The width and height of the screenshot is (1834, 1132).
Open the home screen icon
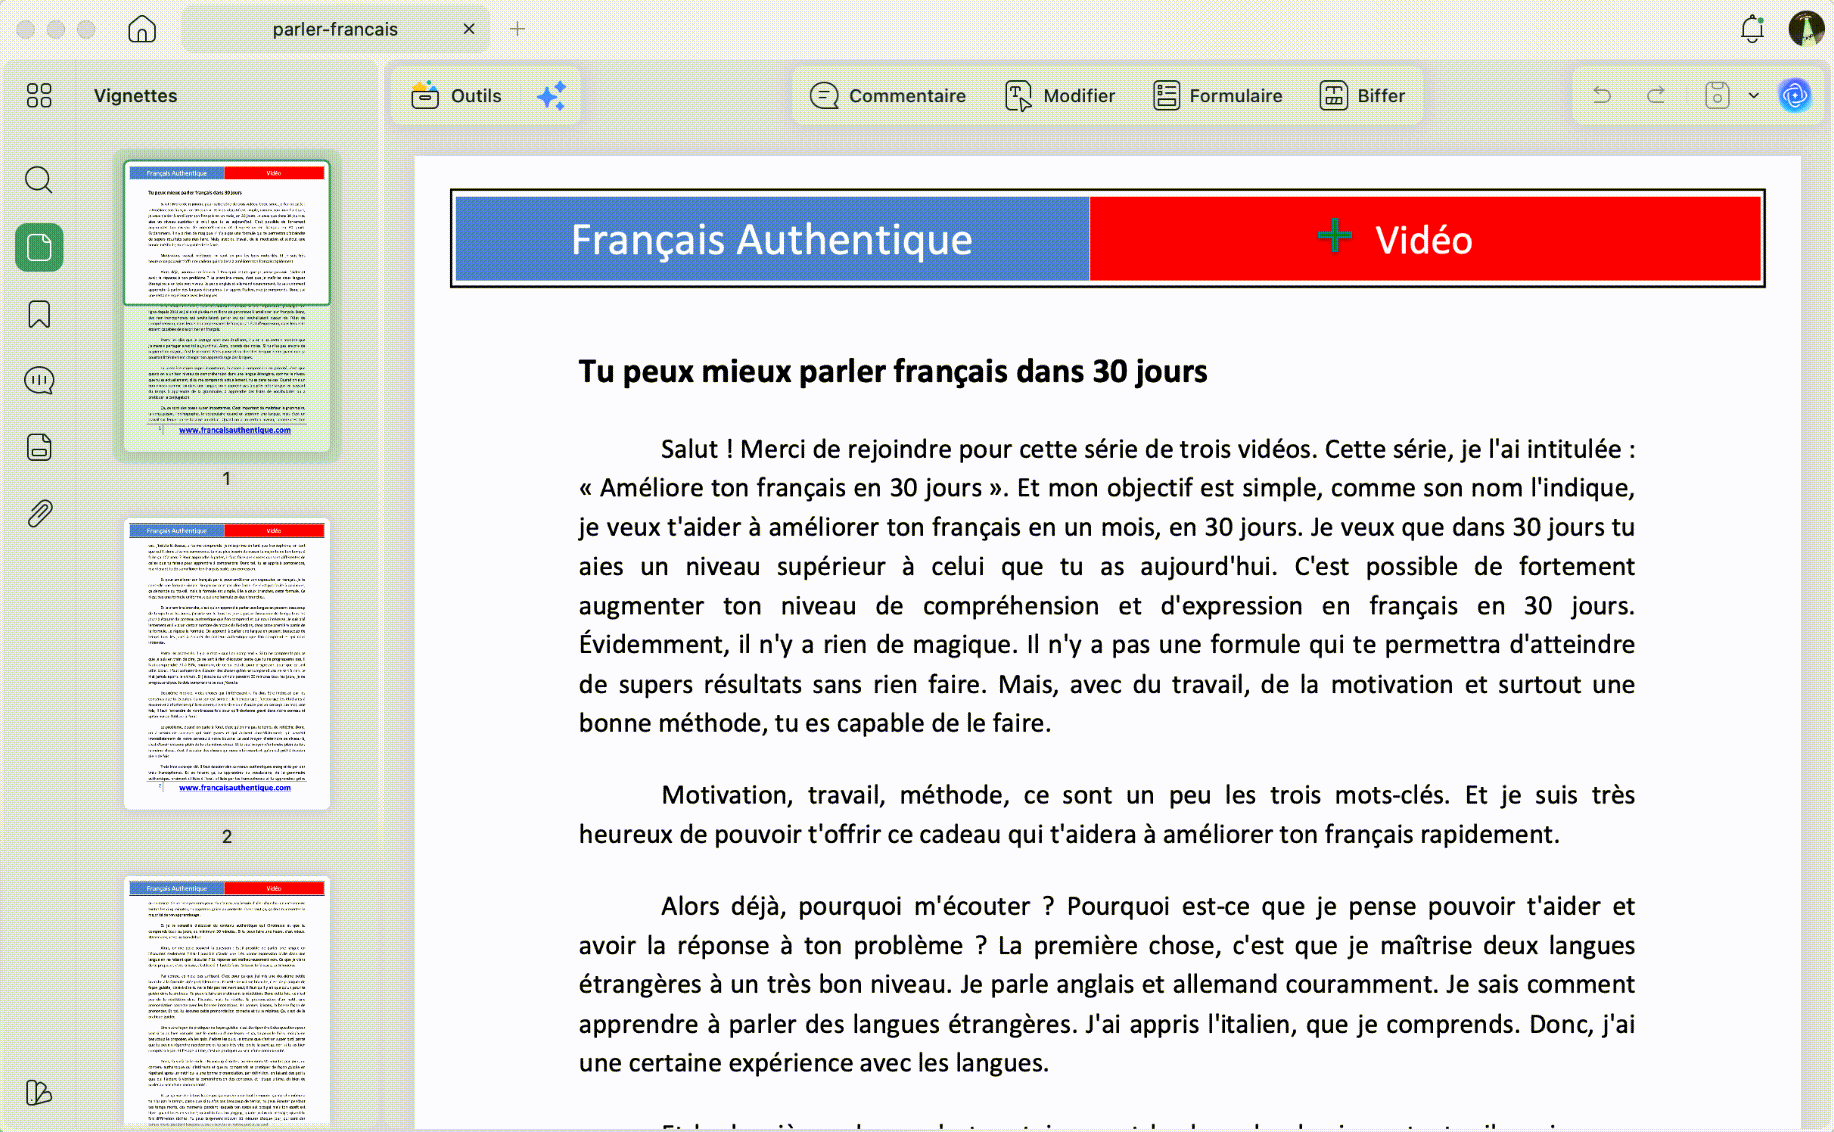pos(142,29)
